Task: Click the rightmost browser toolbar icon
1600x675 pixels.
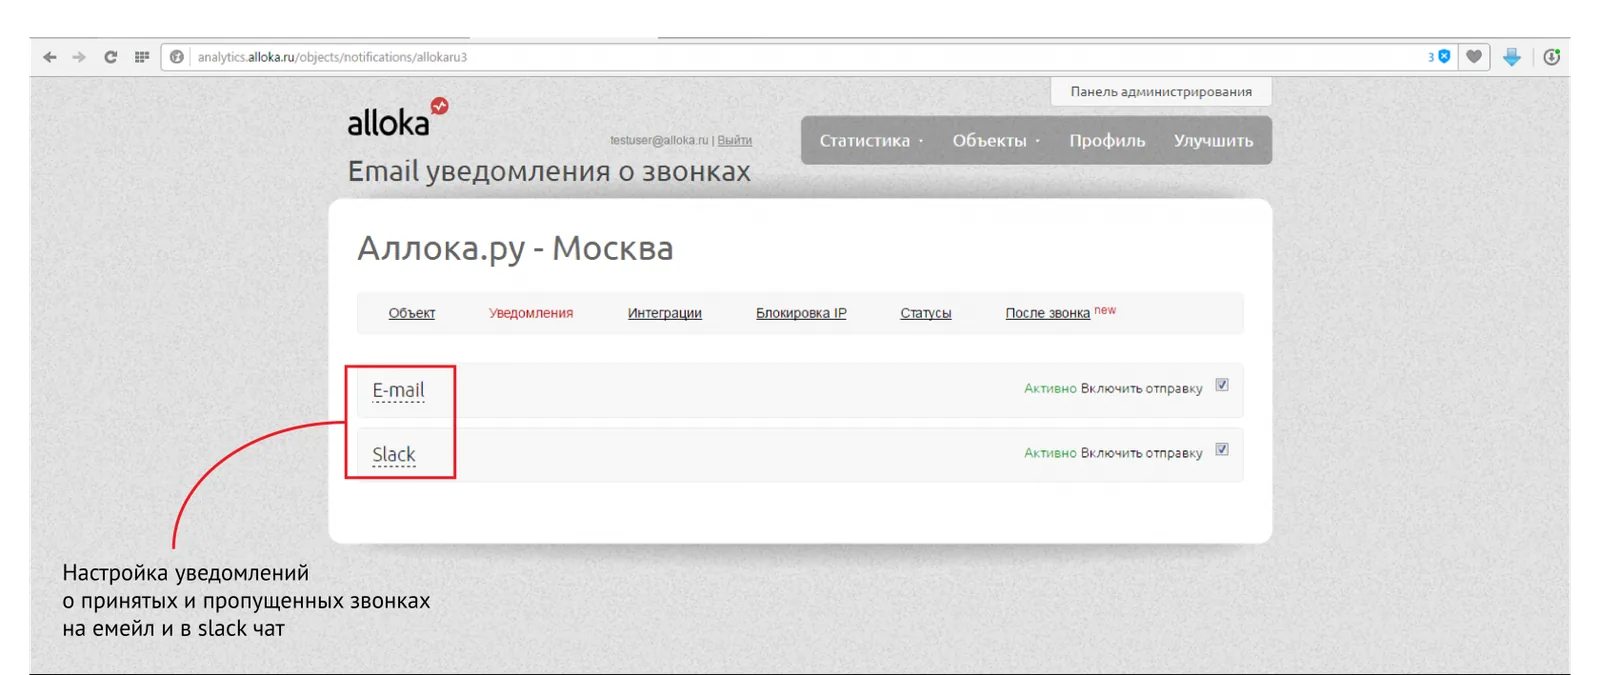Action: point(1552,57)
